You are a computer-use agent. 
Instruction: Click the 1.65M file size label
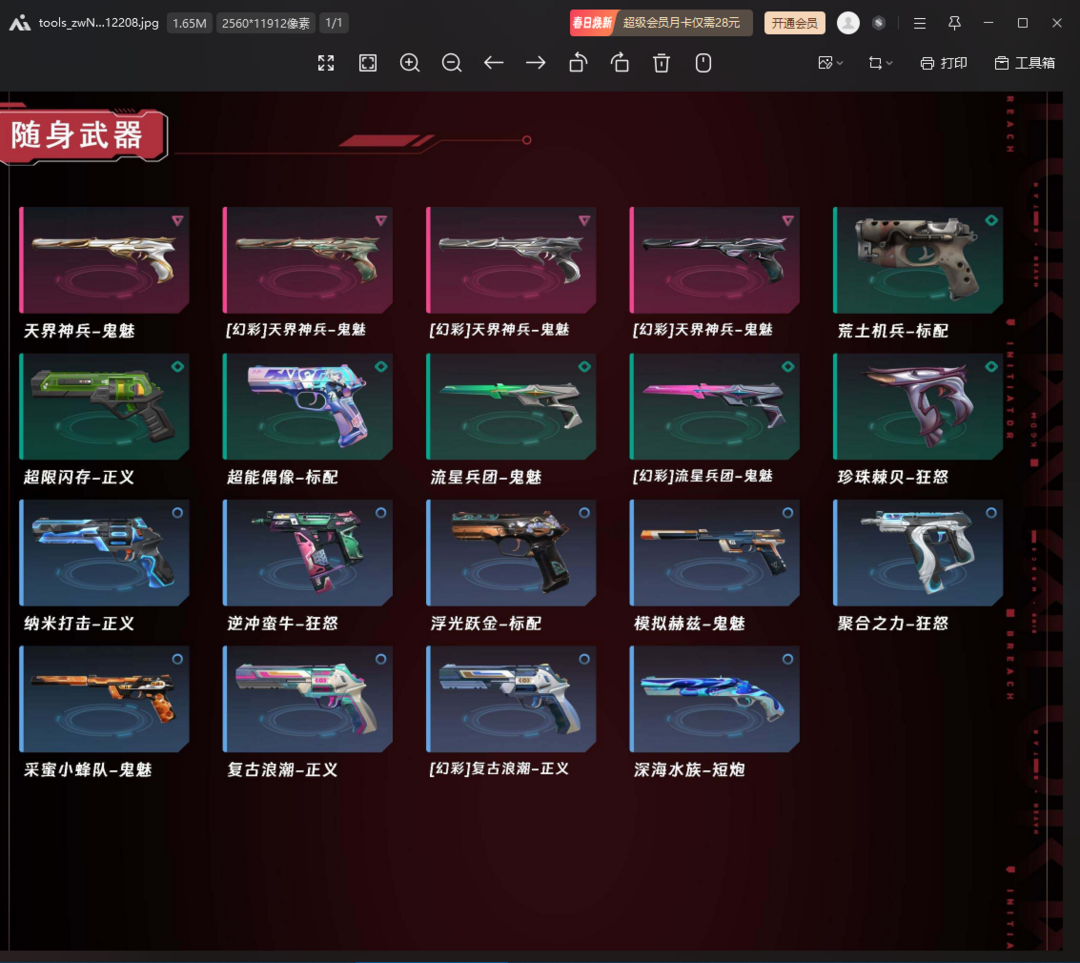click(x=189, y=23)
